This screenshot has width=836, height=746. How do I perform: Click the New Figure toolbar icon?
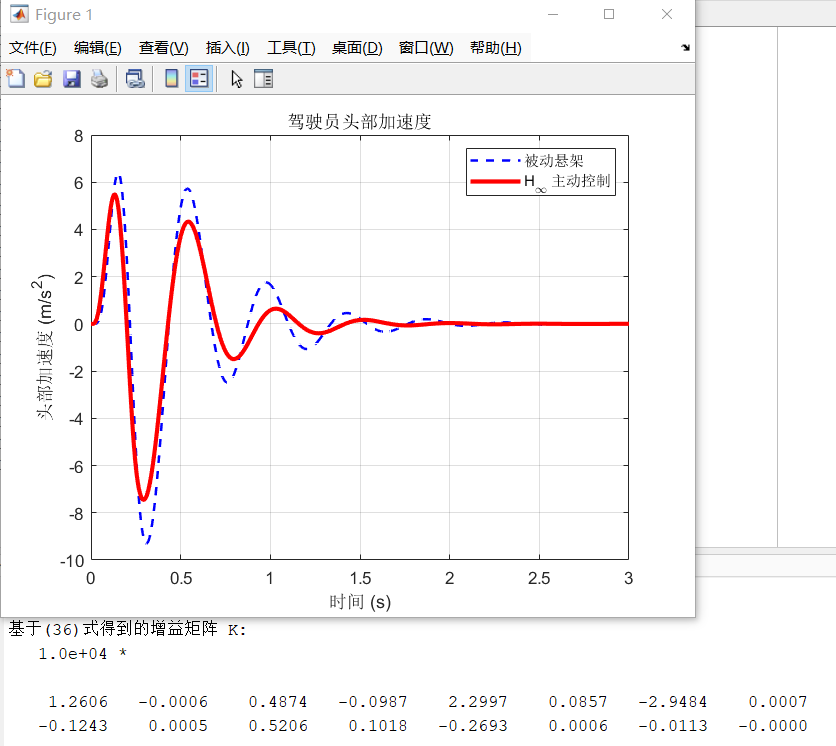pyautogui.click(x=16, y=79)
